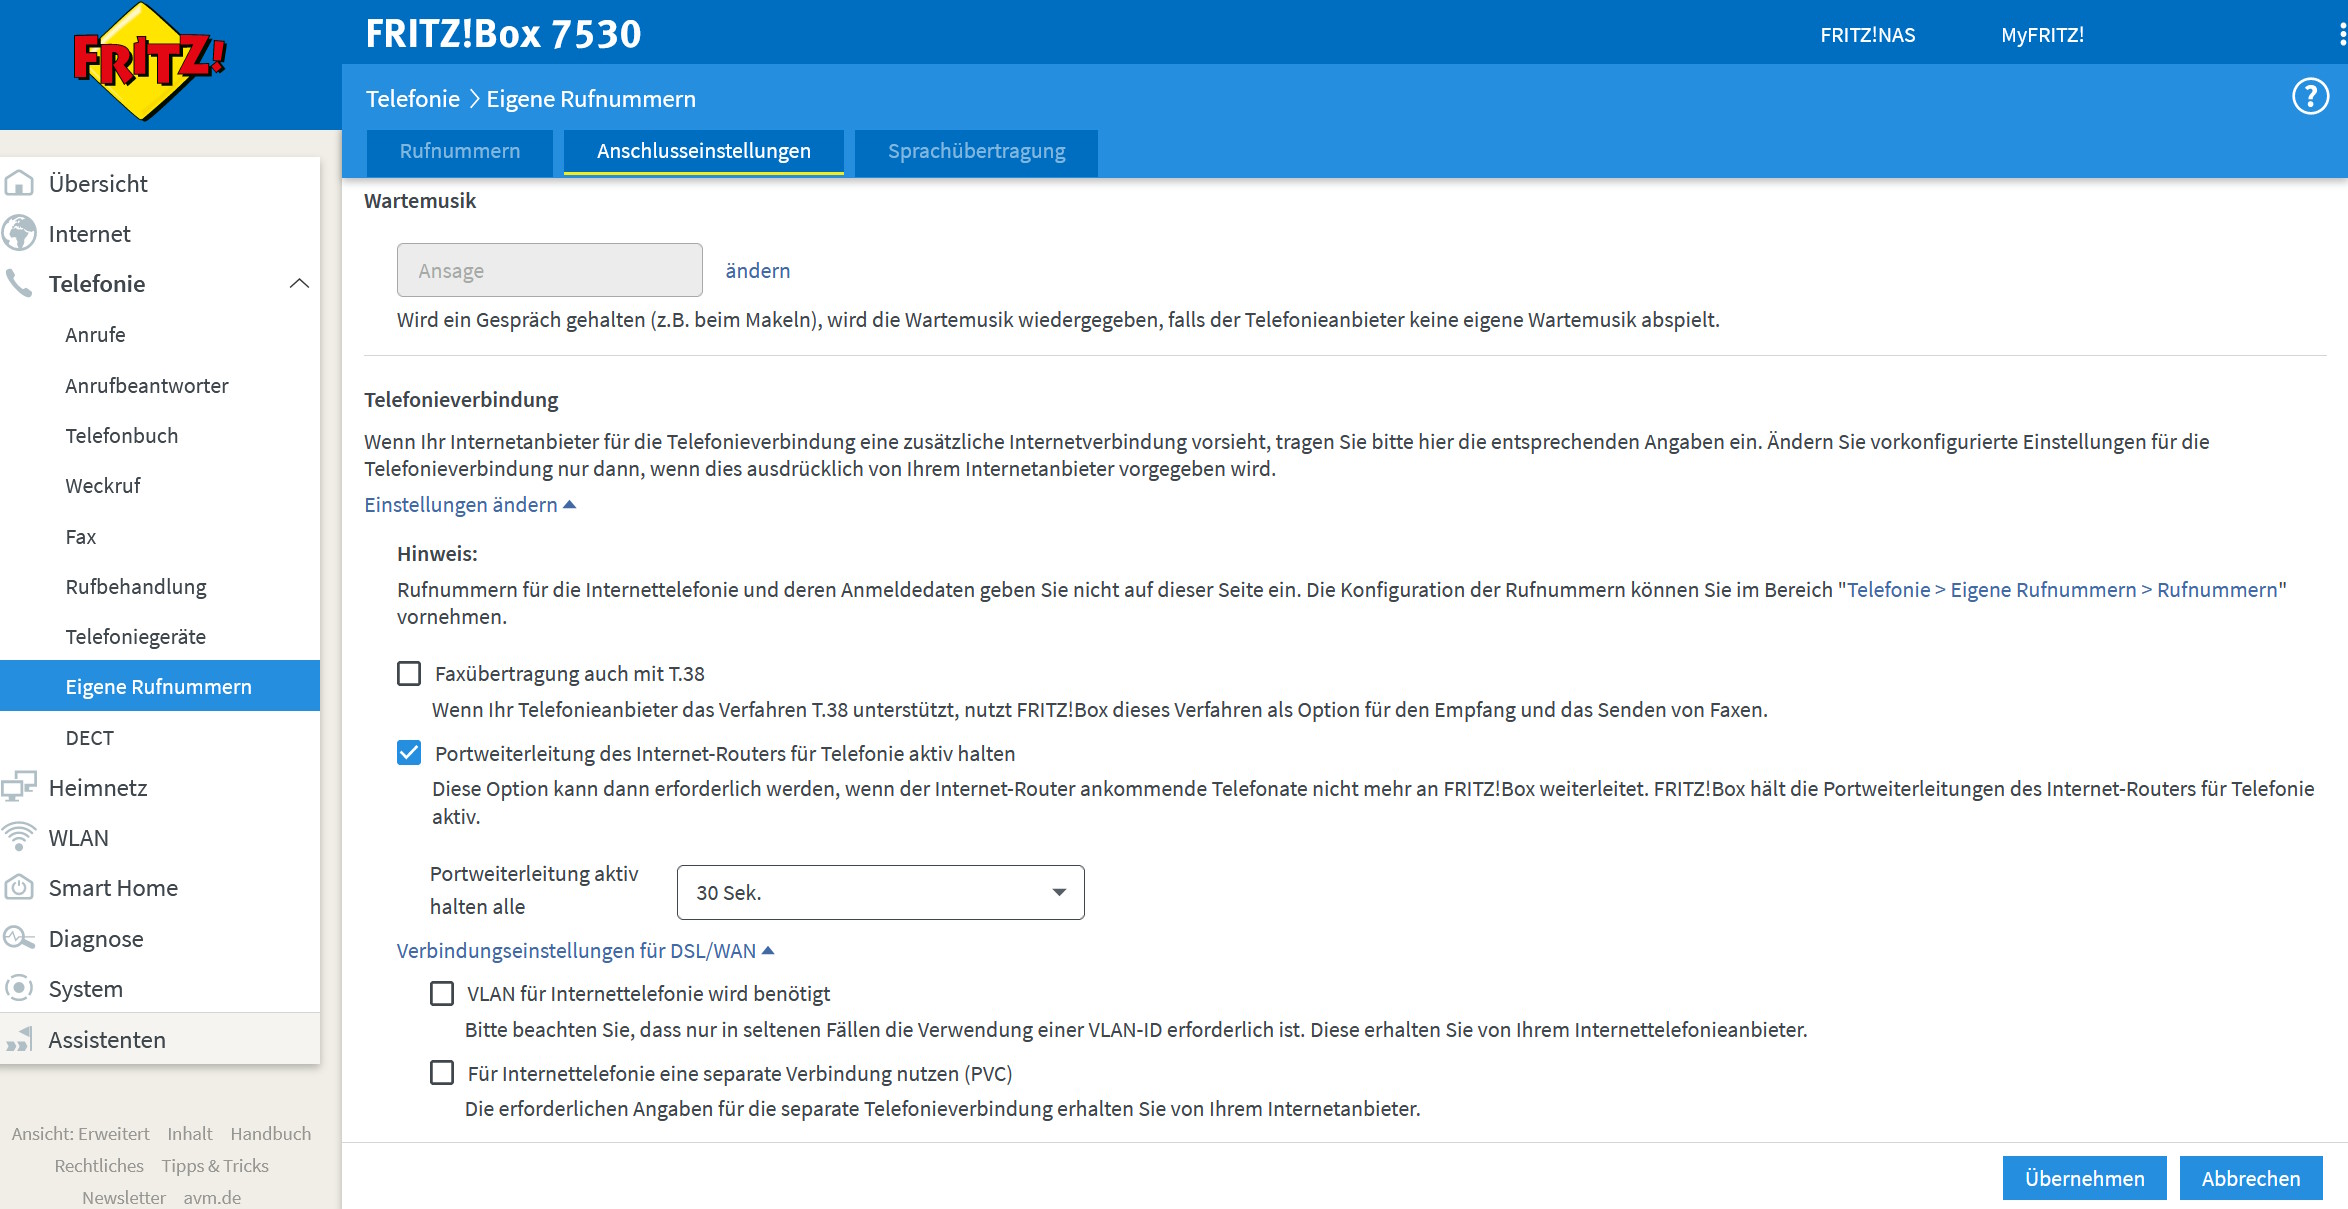Open Anrufbeantworter in sidebar

coord(147,385)
